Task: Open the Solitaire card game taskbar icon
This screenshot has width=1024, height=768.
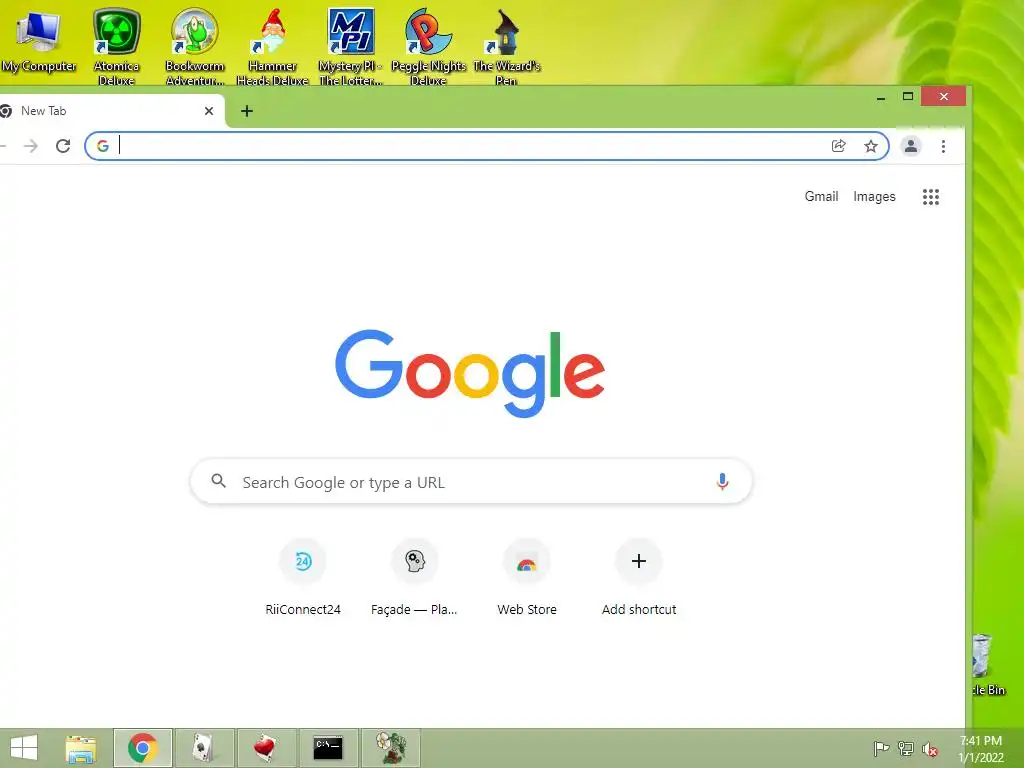Action: click(204, 748)
